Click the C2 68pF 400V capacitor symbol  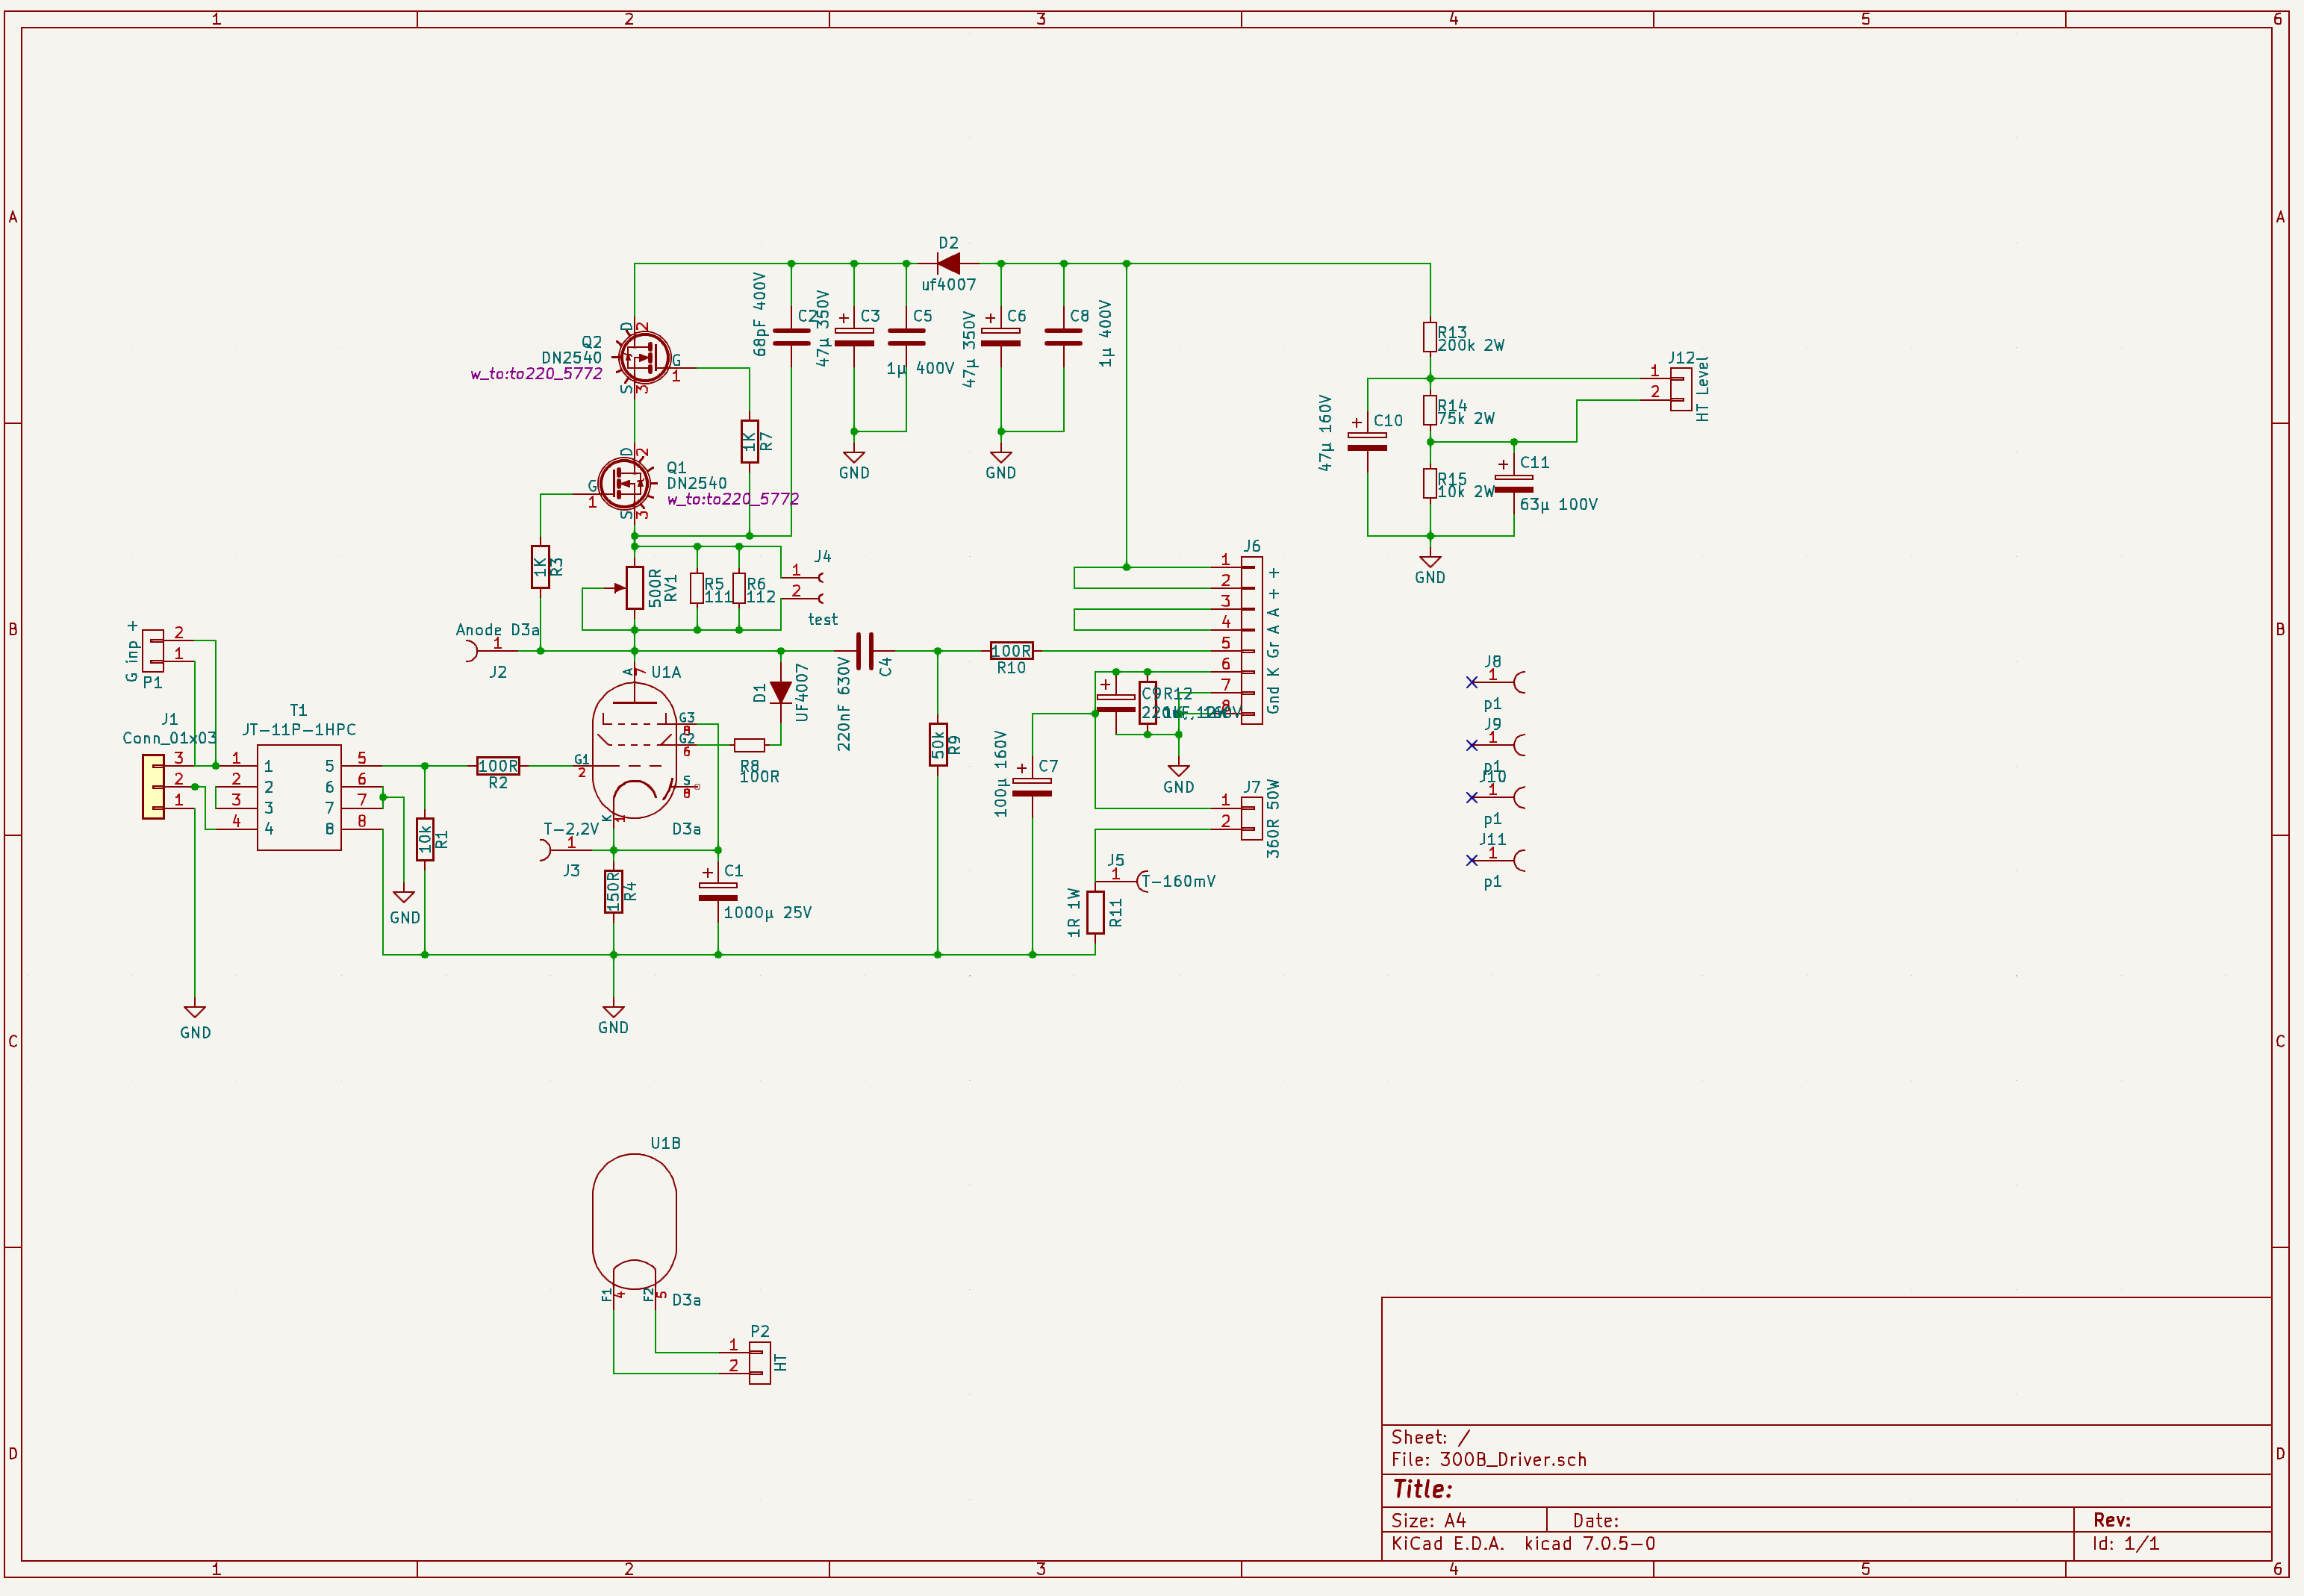[791, 337]
